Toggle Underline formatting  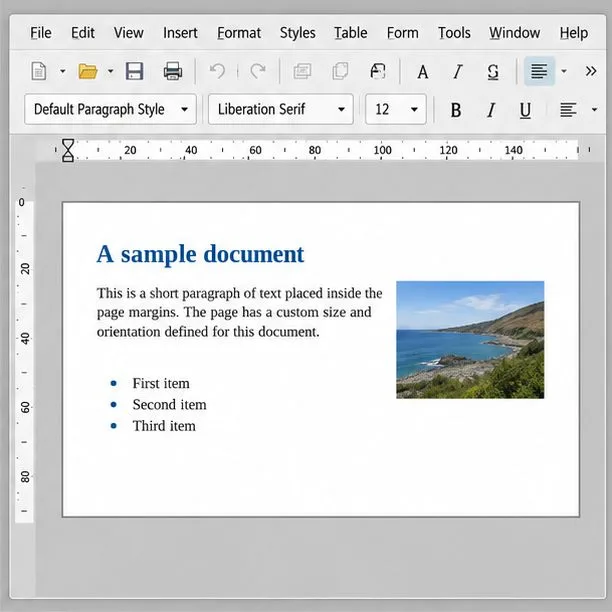click(525, 110)
